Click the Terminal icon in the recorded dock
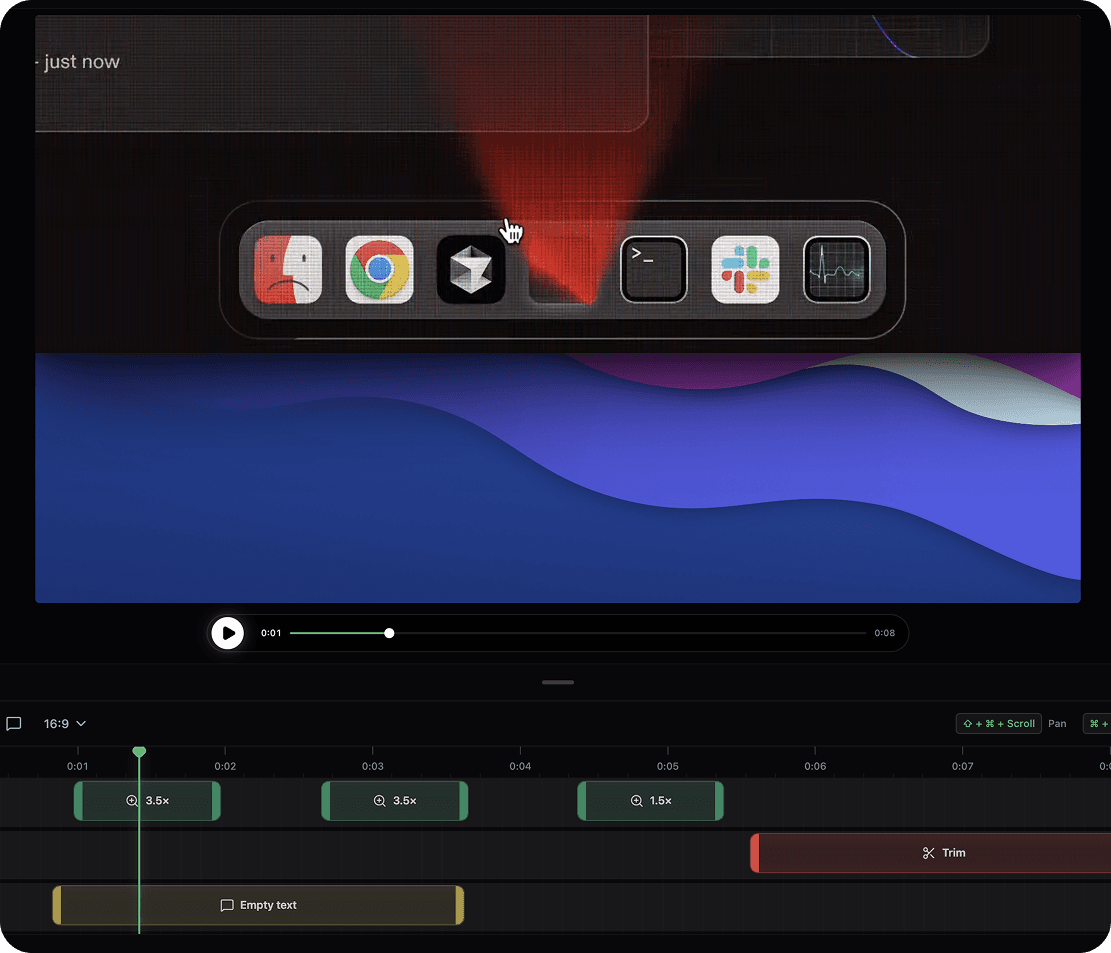The image size is (1111, 953). point(654,269)
